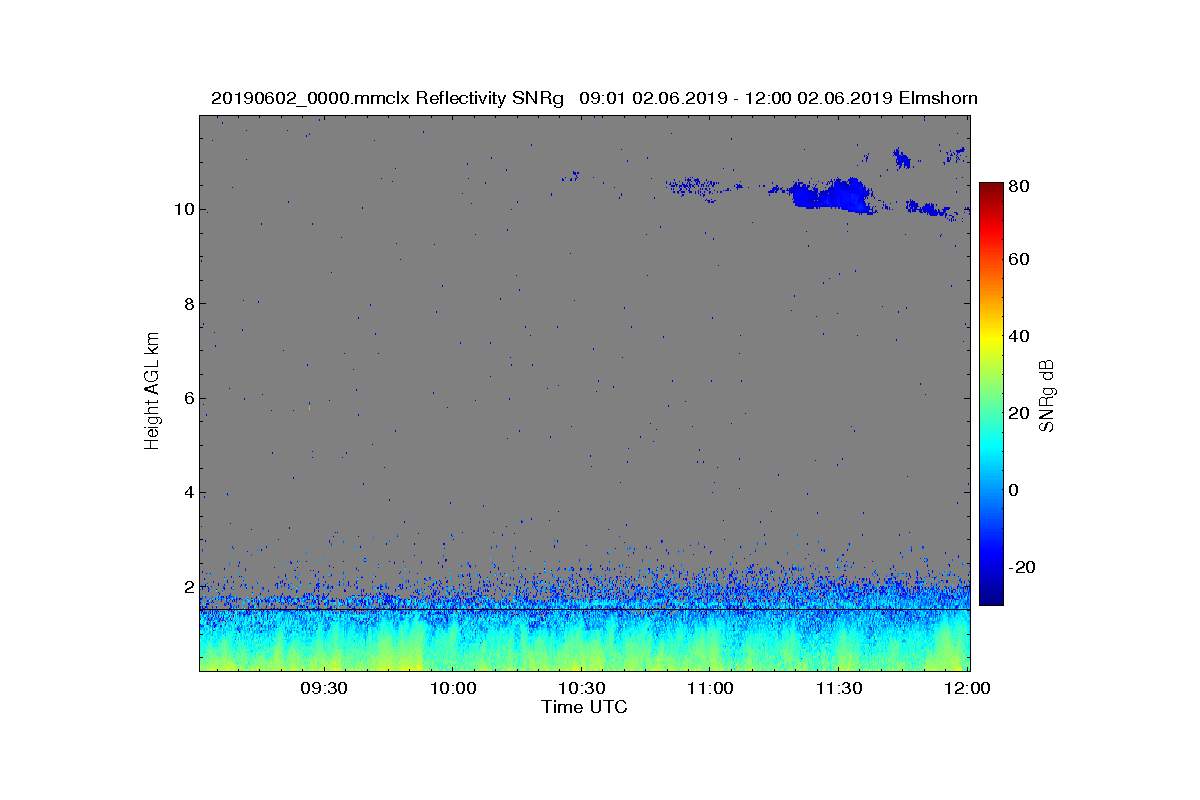Viewport: 1200px width, 800px height.
Task: Click the large blue cloud echo near 10 km
Action: (830, 195)
